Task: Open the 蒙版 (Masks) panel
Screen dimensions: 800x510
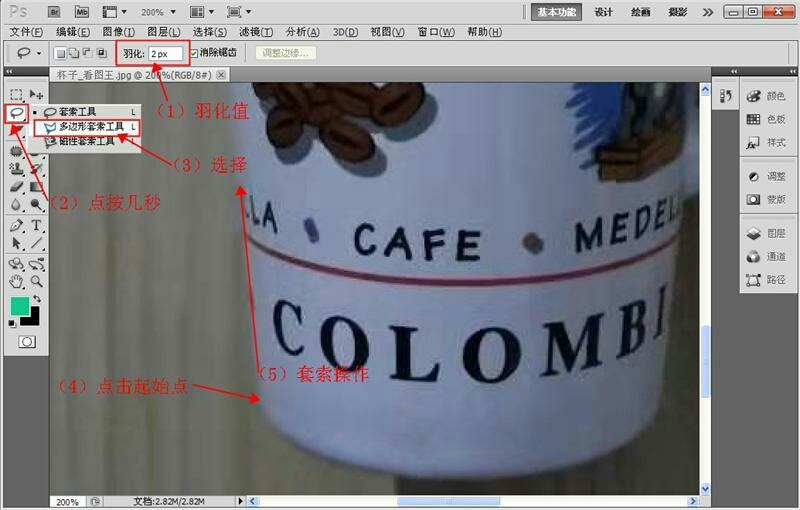Action: pos(766,199)
